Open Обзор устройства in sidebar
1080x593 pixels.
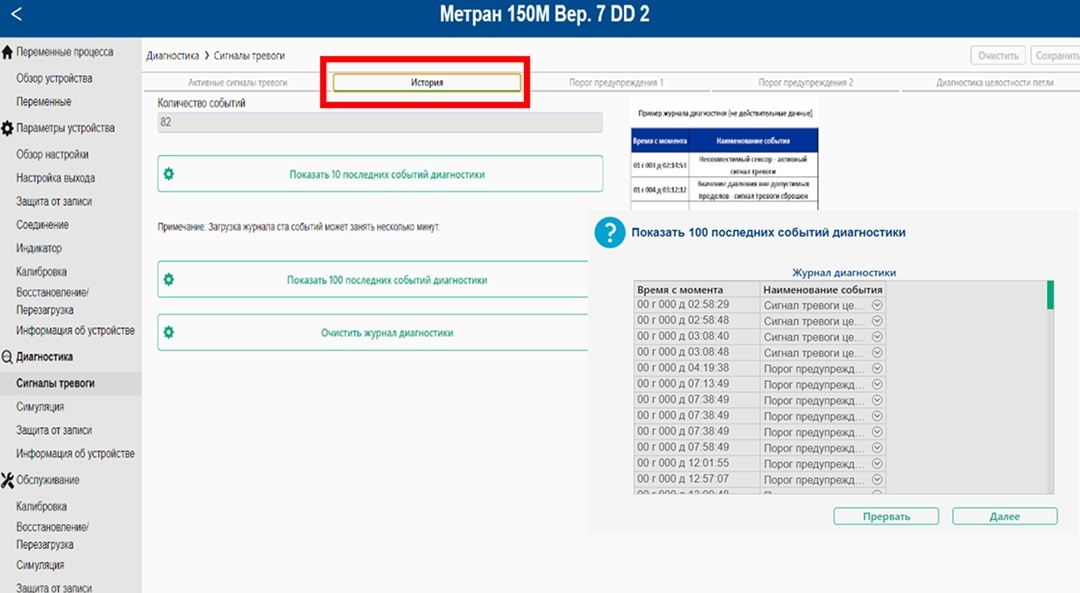pos(54,79)
